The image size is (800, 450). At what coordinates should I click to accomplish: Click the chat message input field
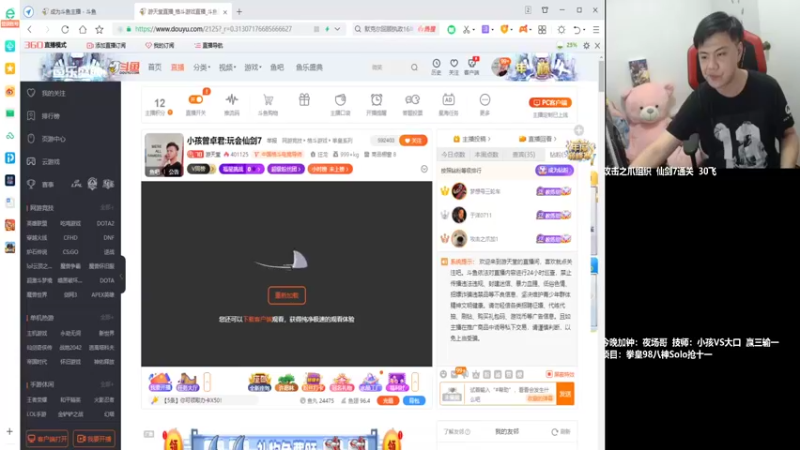pyautogui.click(x=510, y=394)
